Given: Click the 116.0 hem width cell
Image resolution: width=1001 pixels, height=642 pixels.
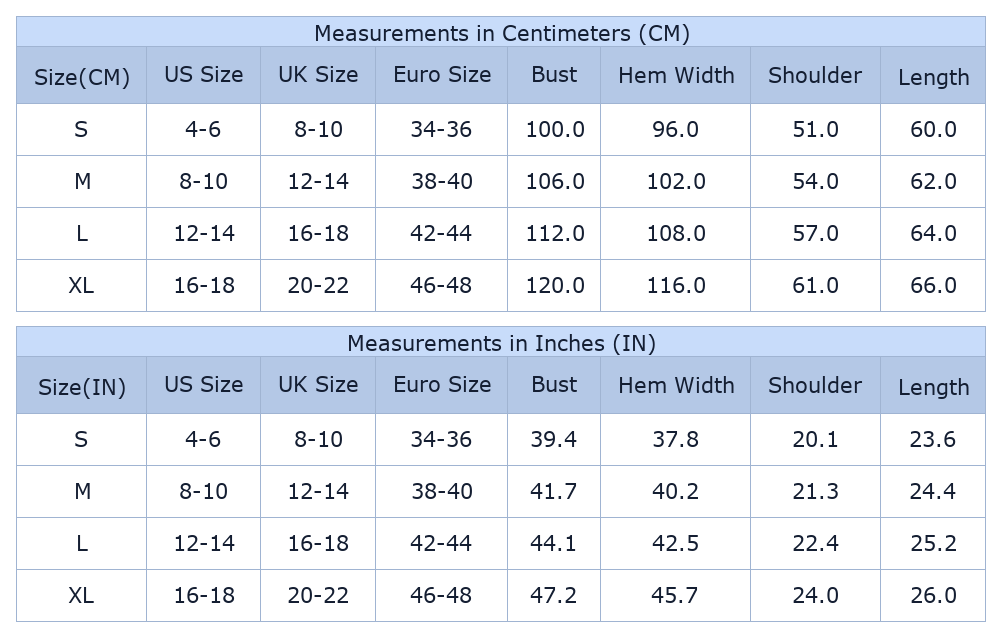Looking at the screenshot, I should pos(676,285).
